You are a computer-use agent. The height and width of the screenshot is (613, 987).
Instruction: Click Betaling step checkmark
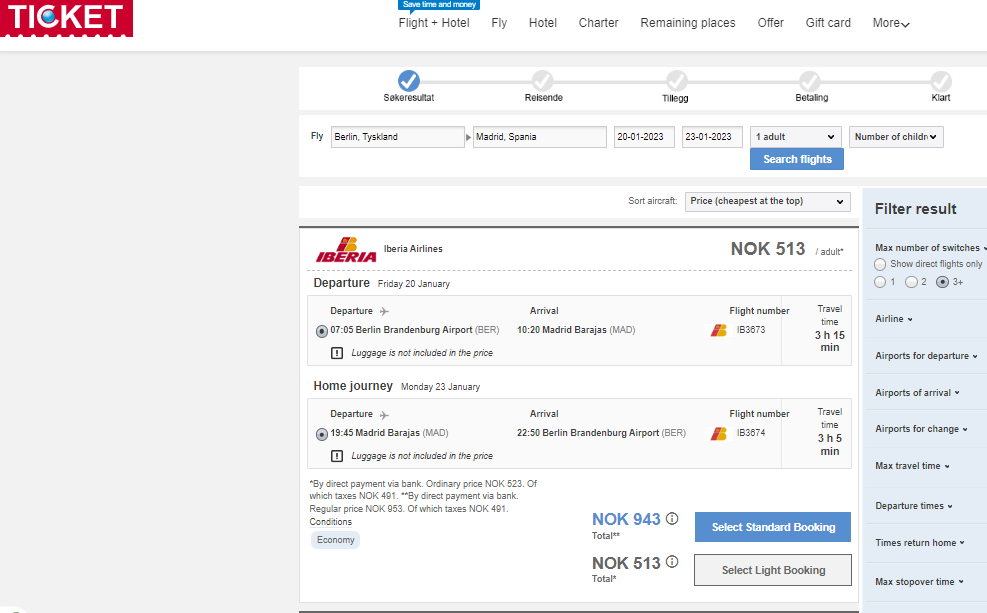click(810, 81)
